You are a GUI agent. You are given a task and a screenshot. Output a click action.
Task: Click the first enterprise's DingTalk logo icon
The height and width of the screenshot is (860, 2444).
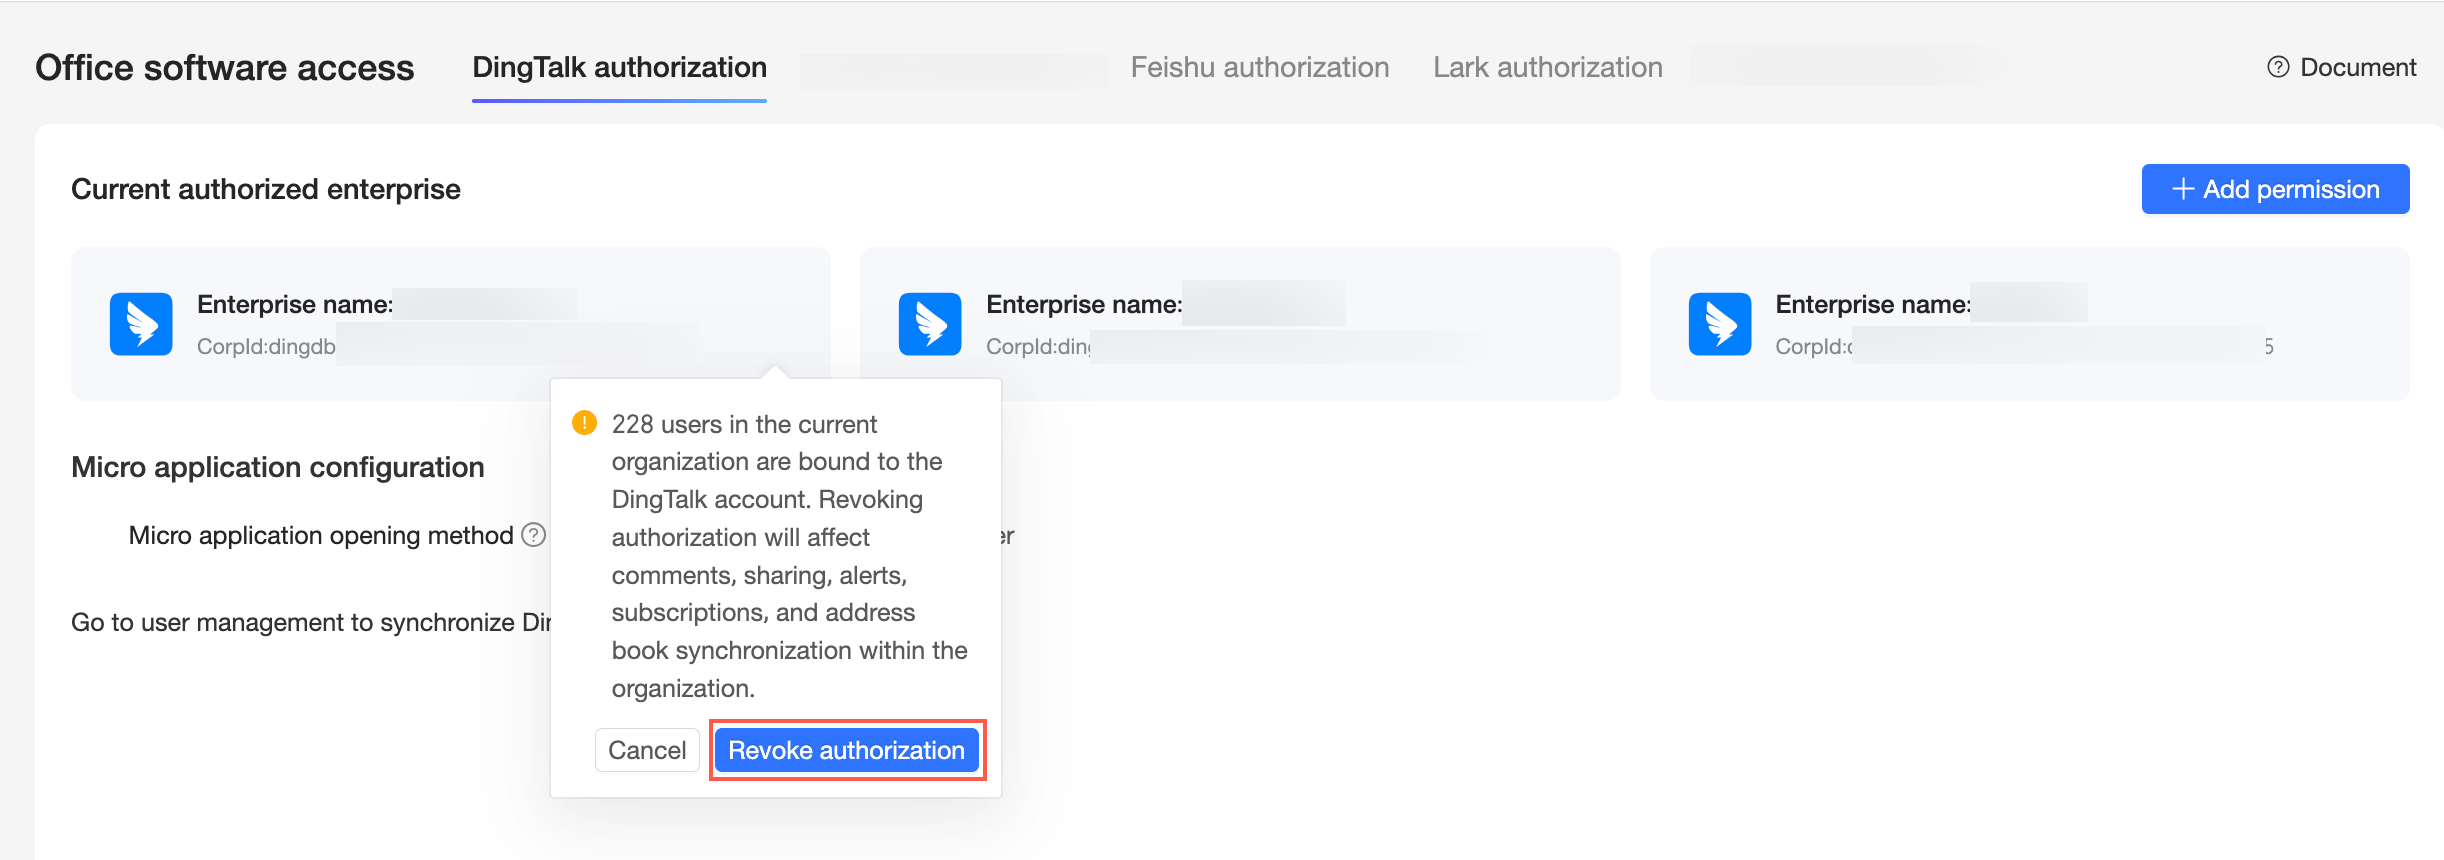pyautogui.click(x=141, y=324)
